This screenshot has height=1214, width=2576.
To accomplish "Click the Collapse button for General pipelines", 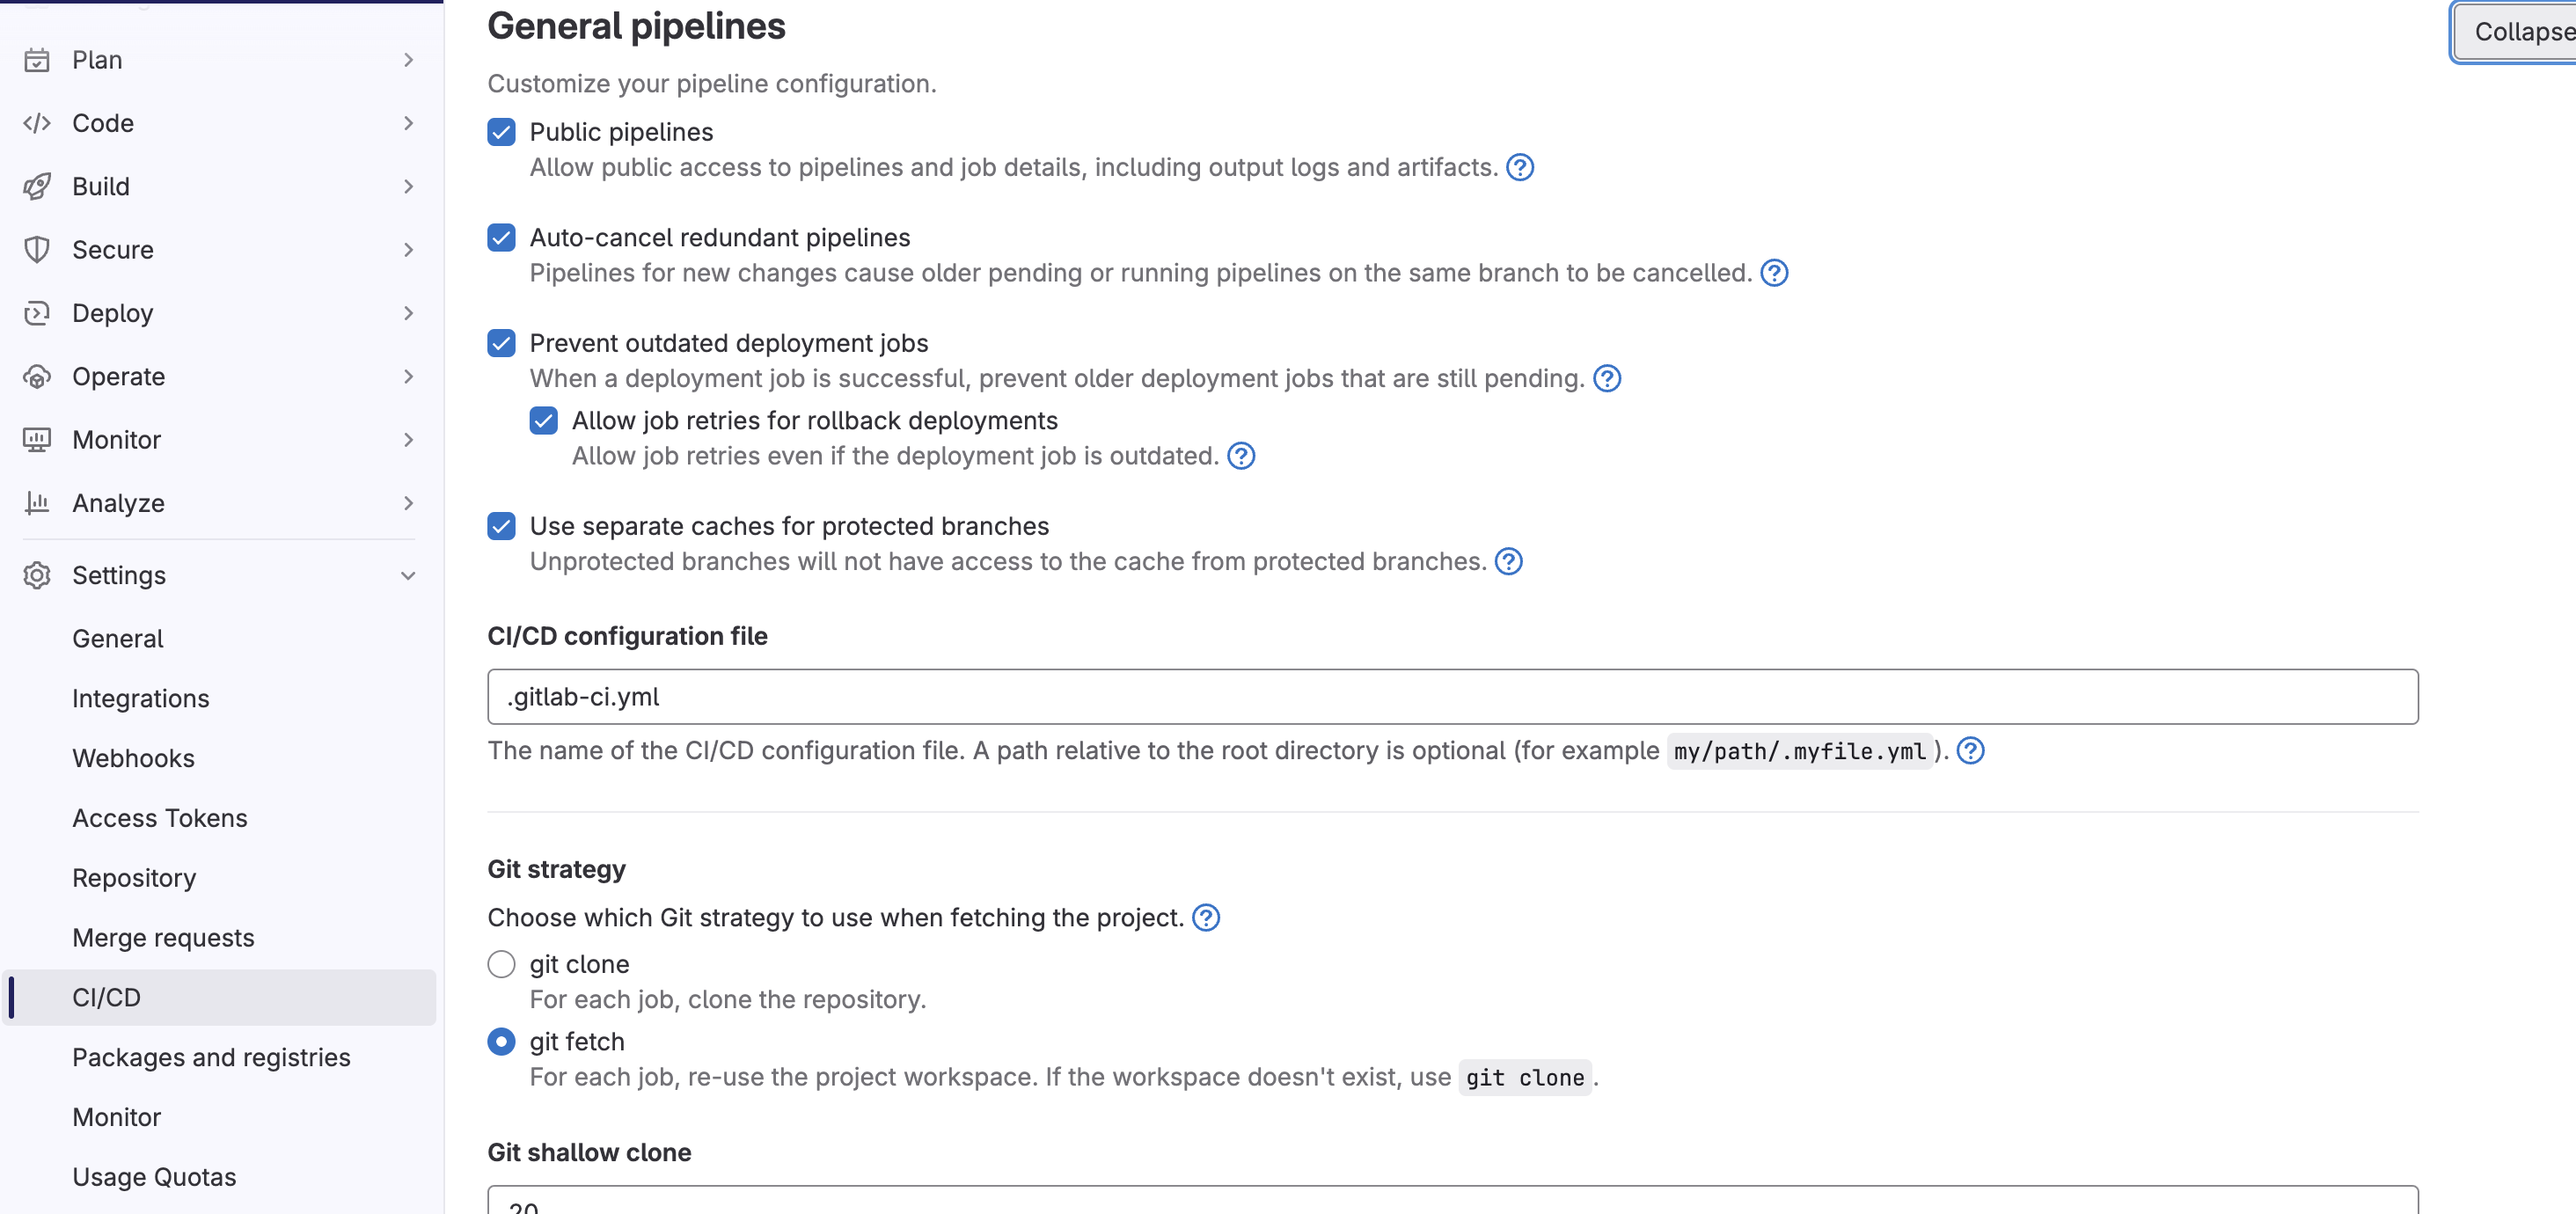I will [2516, 32].
